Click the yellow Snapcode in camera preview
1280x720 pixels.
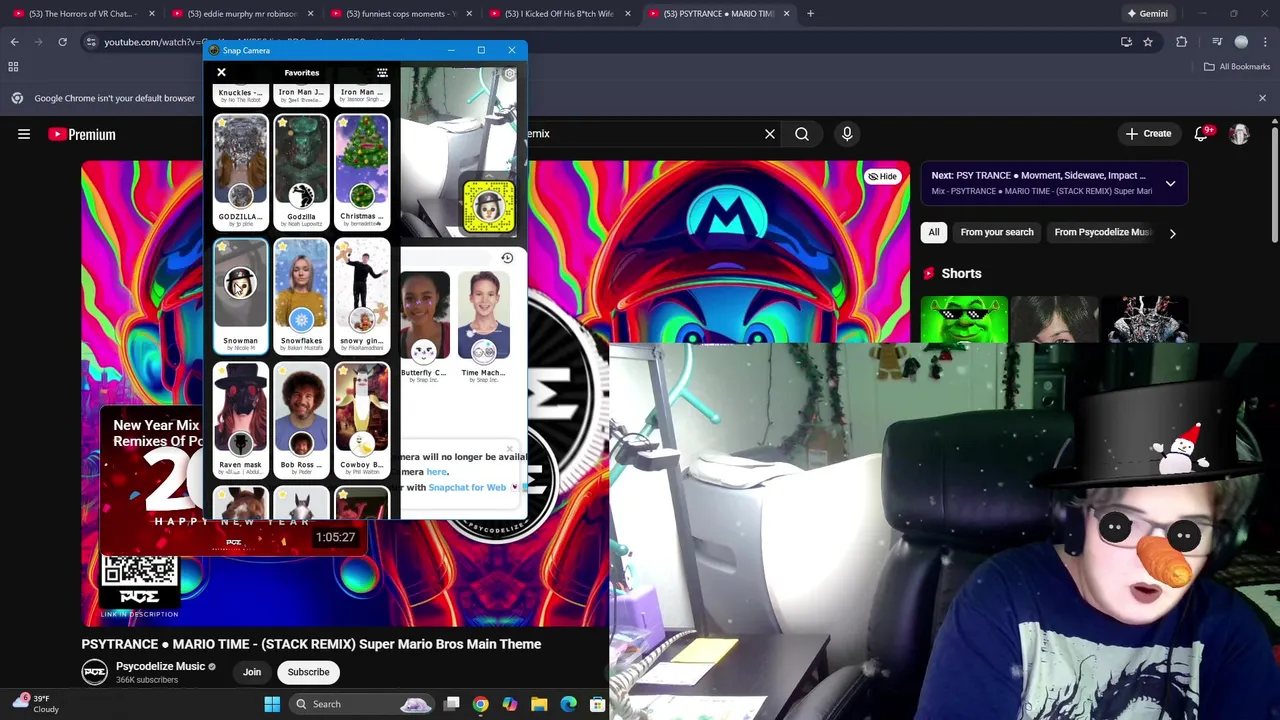click(489, 205)
